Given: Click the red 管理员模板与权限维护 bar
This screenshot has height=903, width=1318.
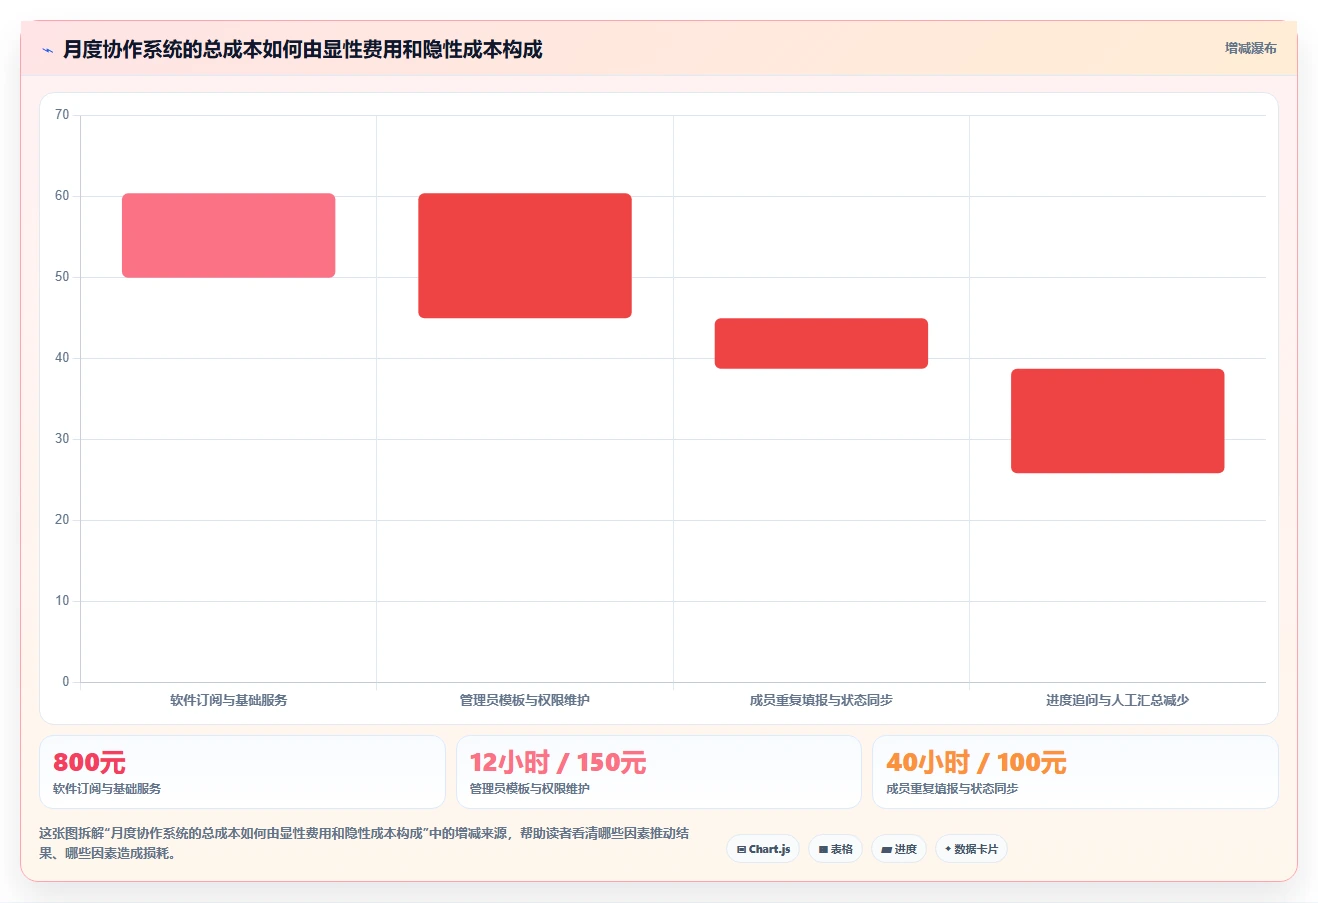Looking at the screenshot, I should (525, 256).
